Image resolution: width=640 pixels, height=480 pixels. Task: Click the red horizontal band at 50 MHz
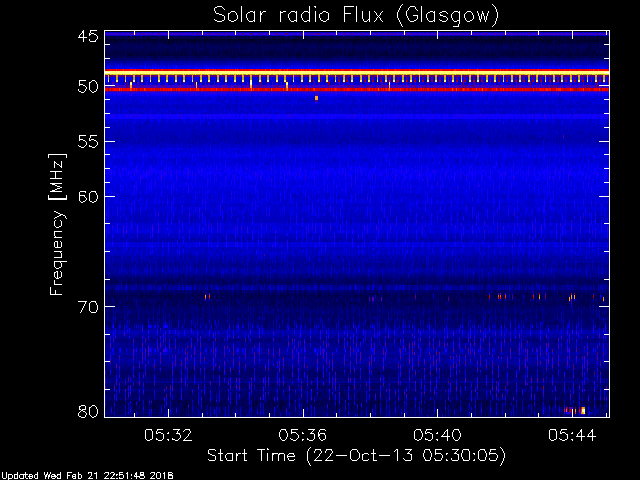[x=357, y=89]
